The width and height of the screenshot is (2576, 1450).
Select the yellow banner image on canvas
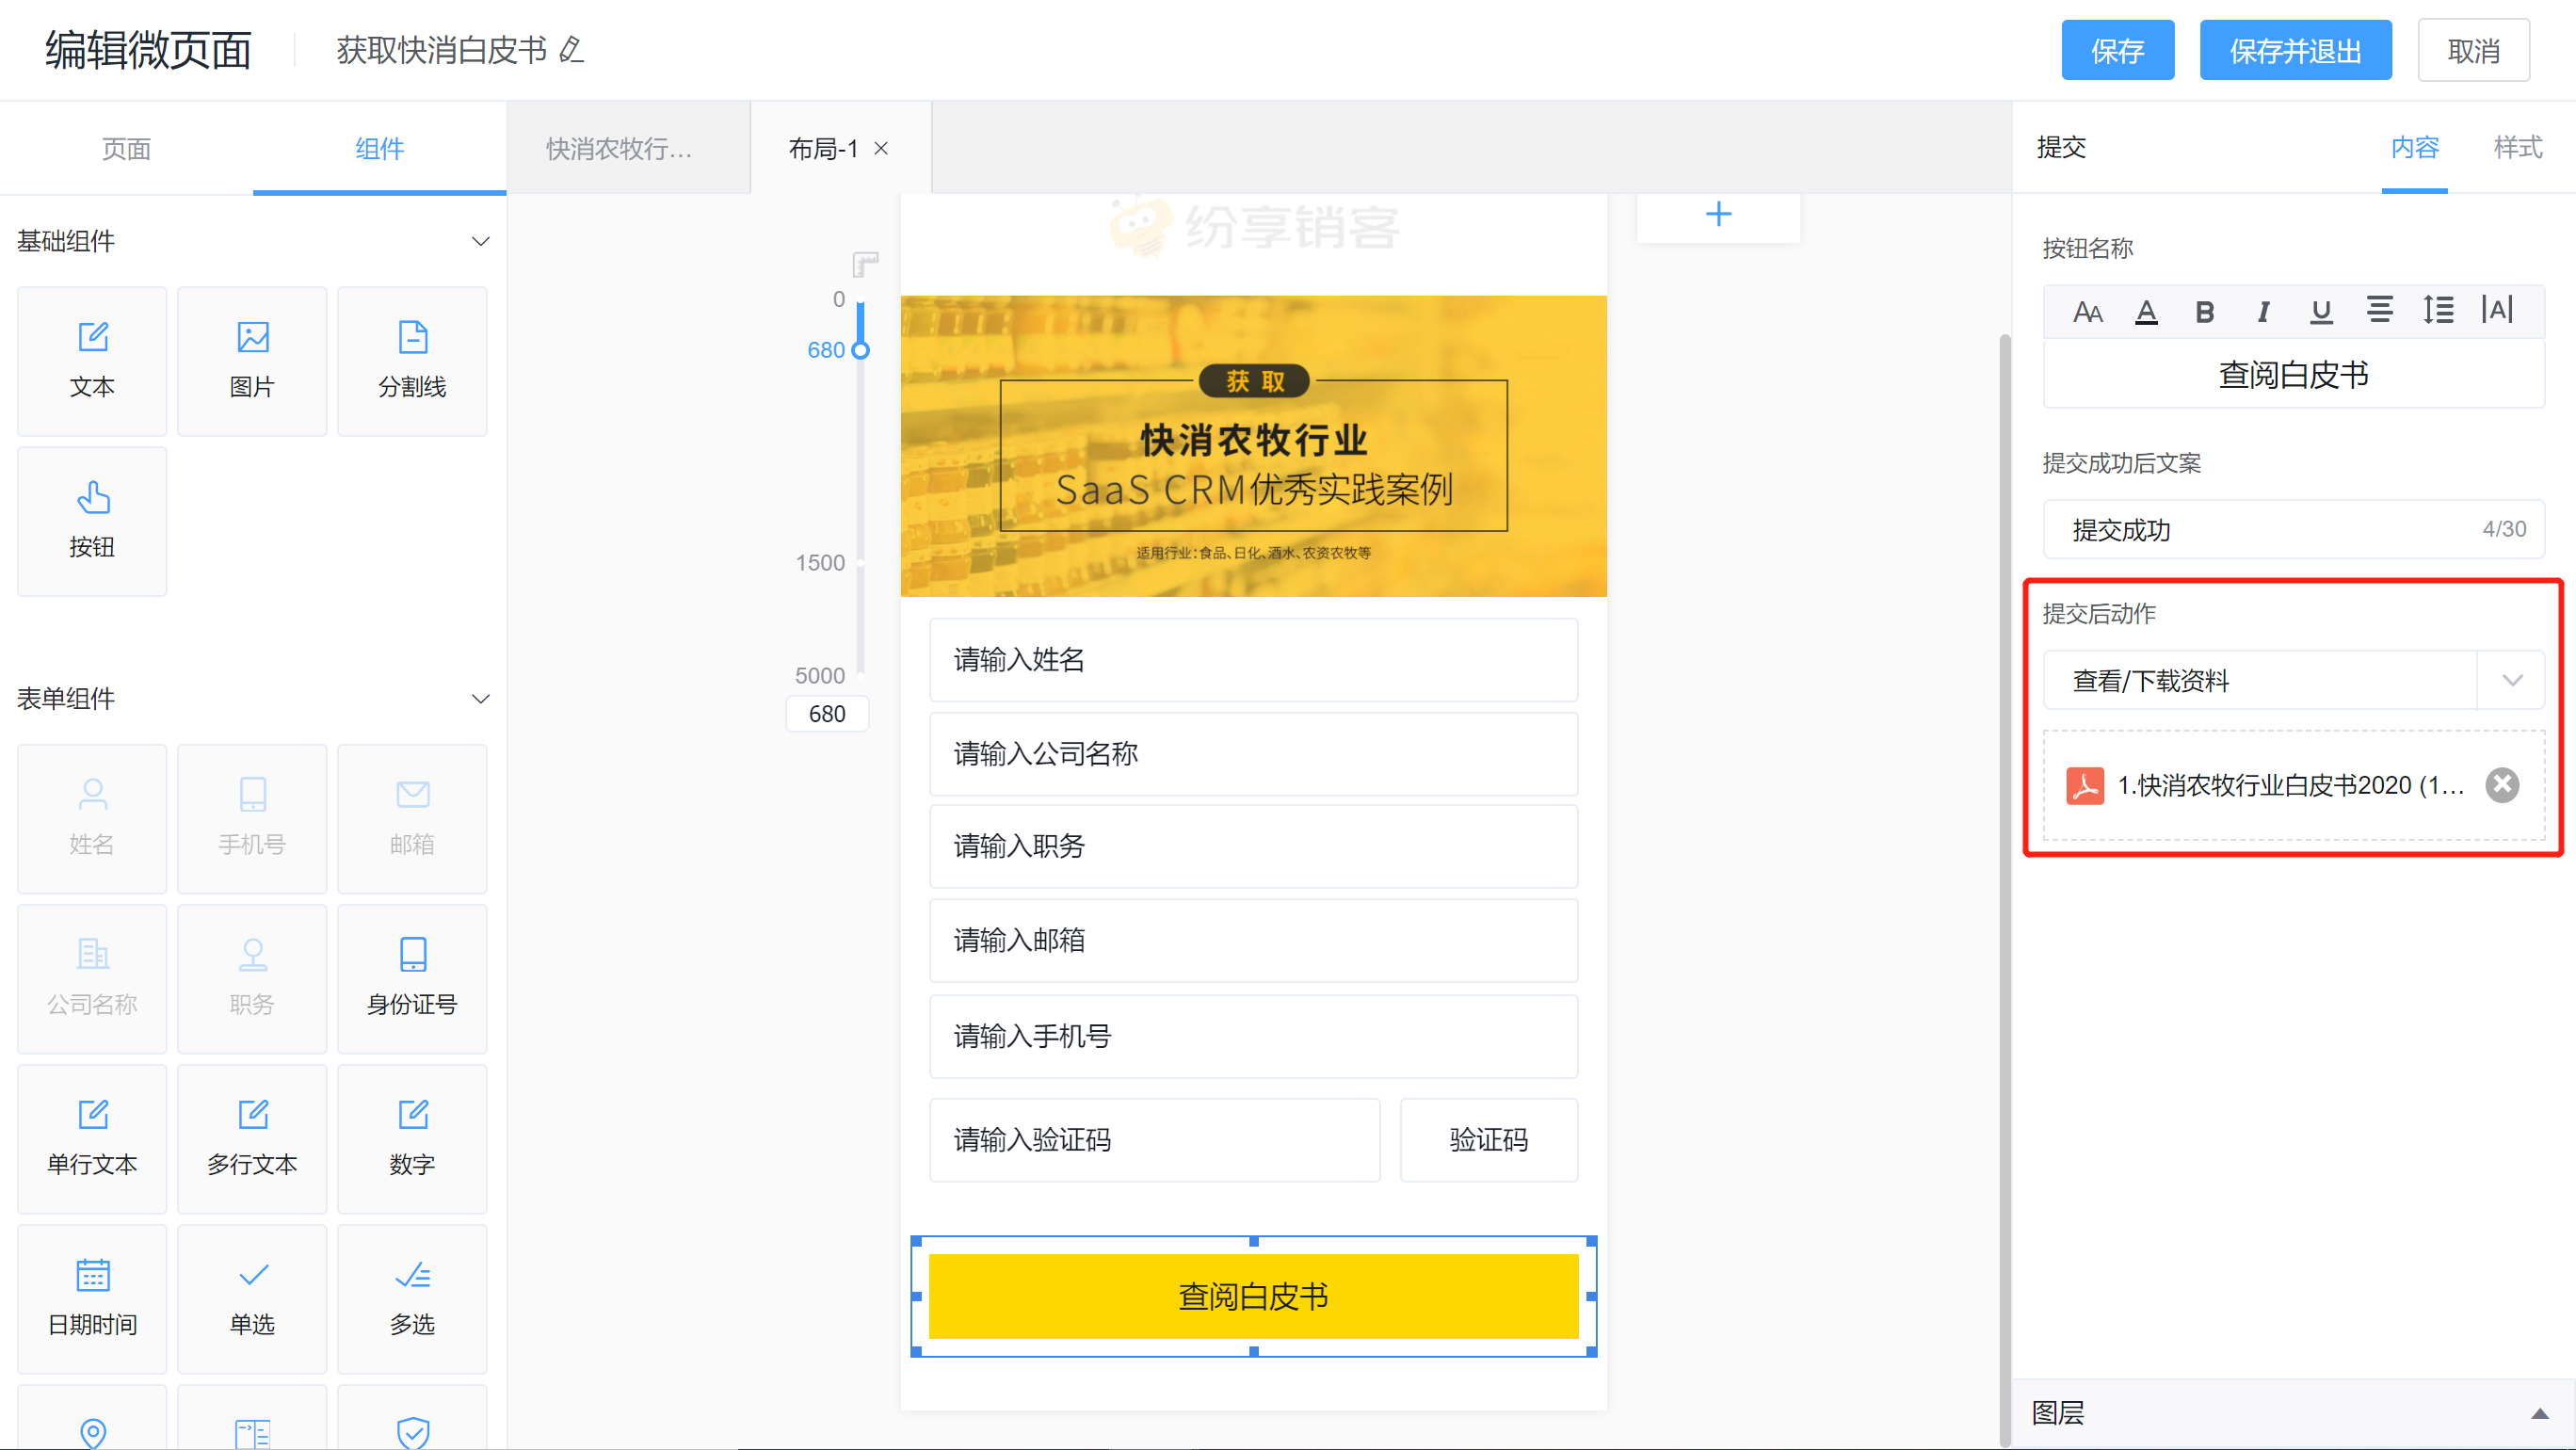(1253, 446)
